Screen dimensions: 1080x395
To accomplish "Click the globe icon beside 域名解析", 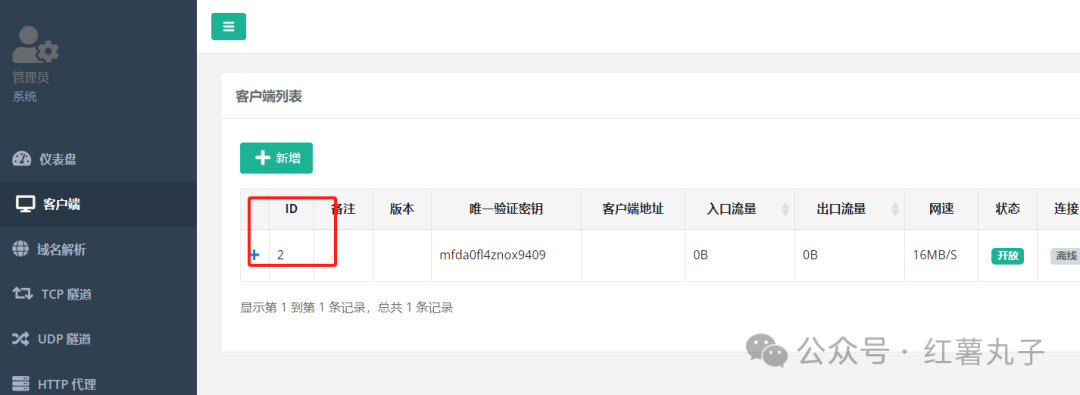I will [21, 250].
